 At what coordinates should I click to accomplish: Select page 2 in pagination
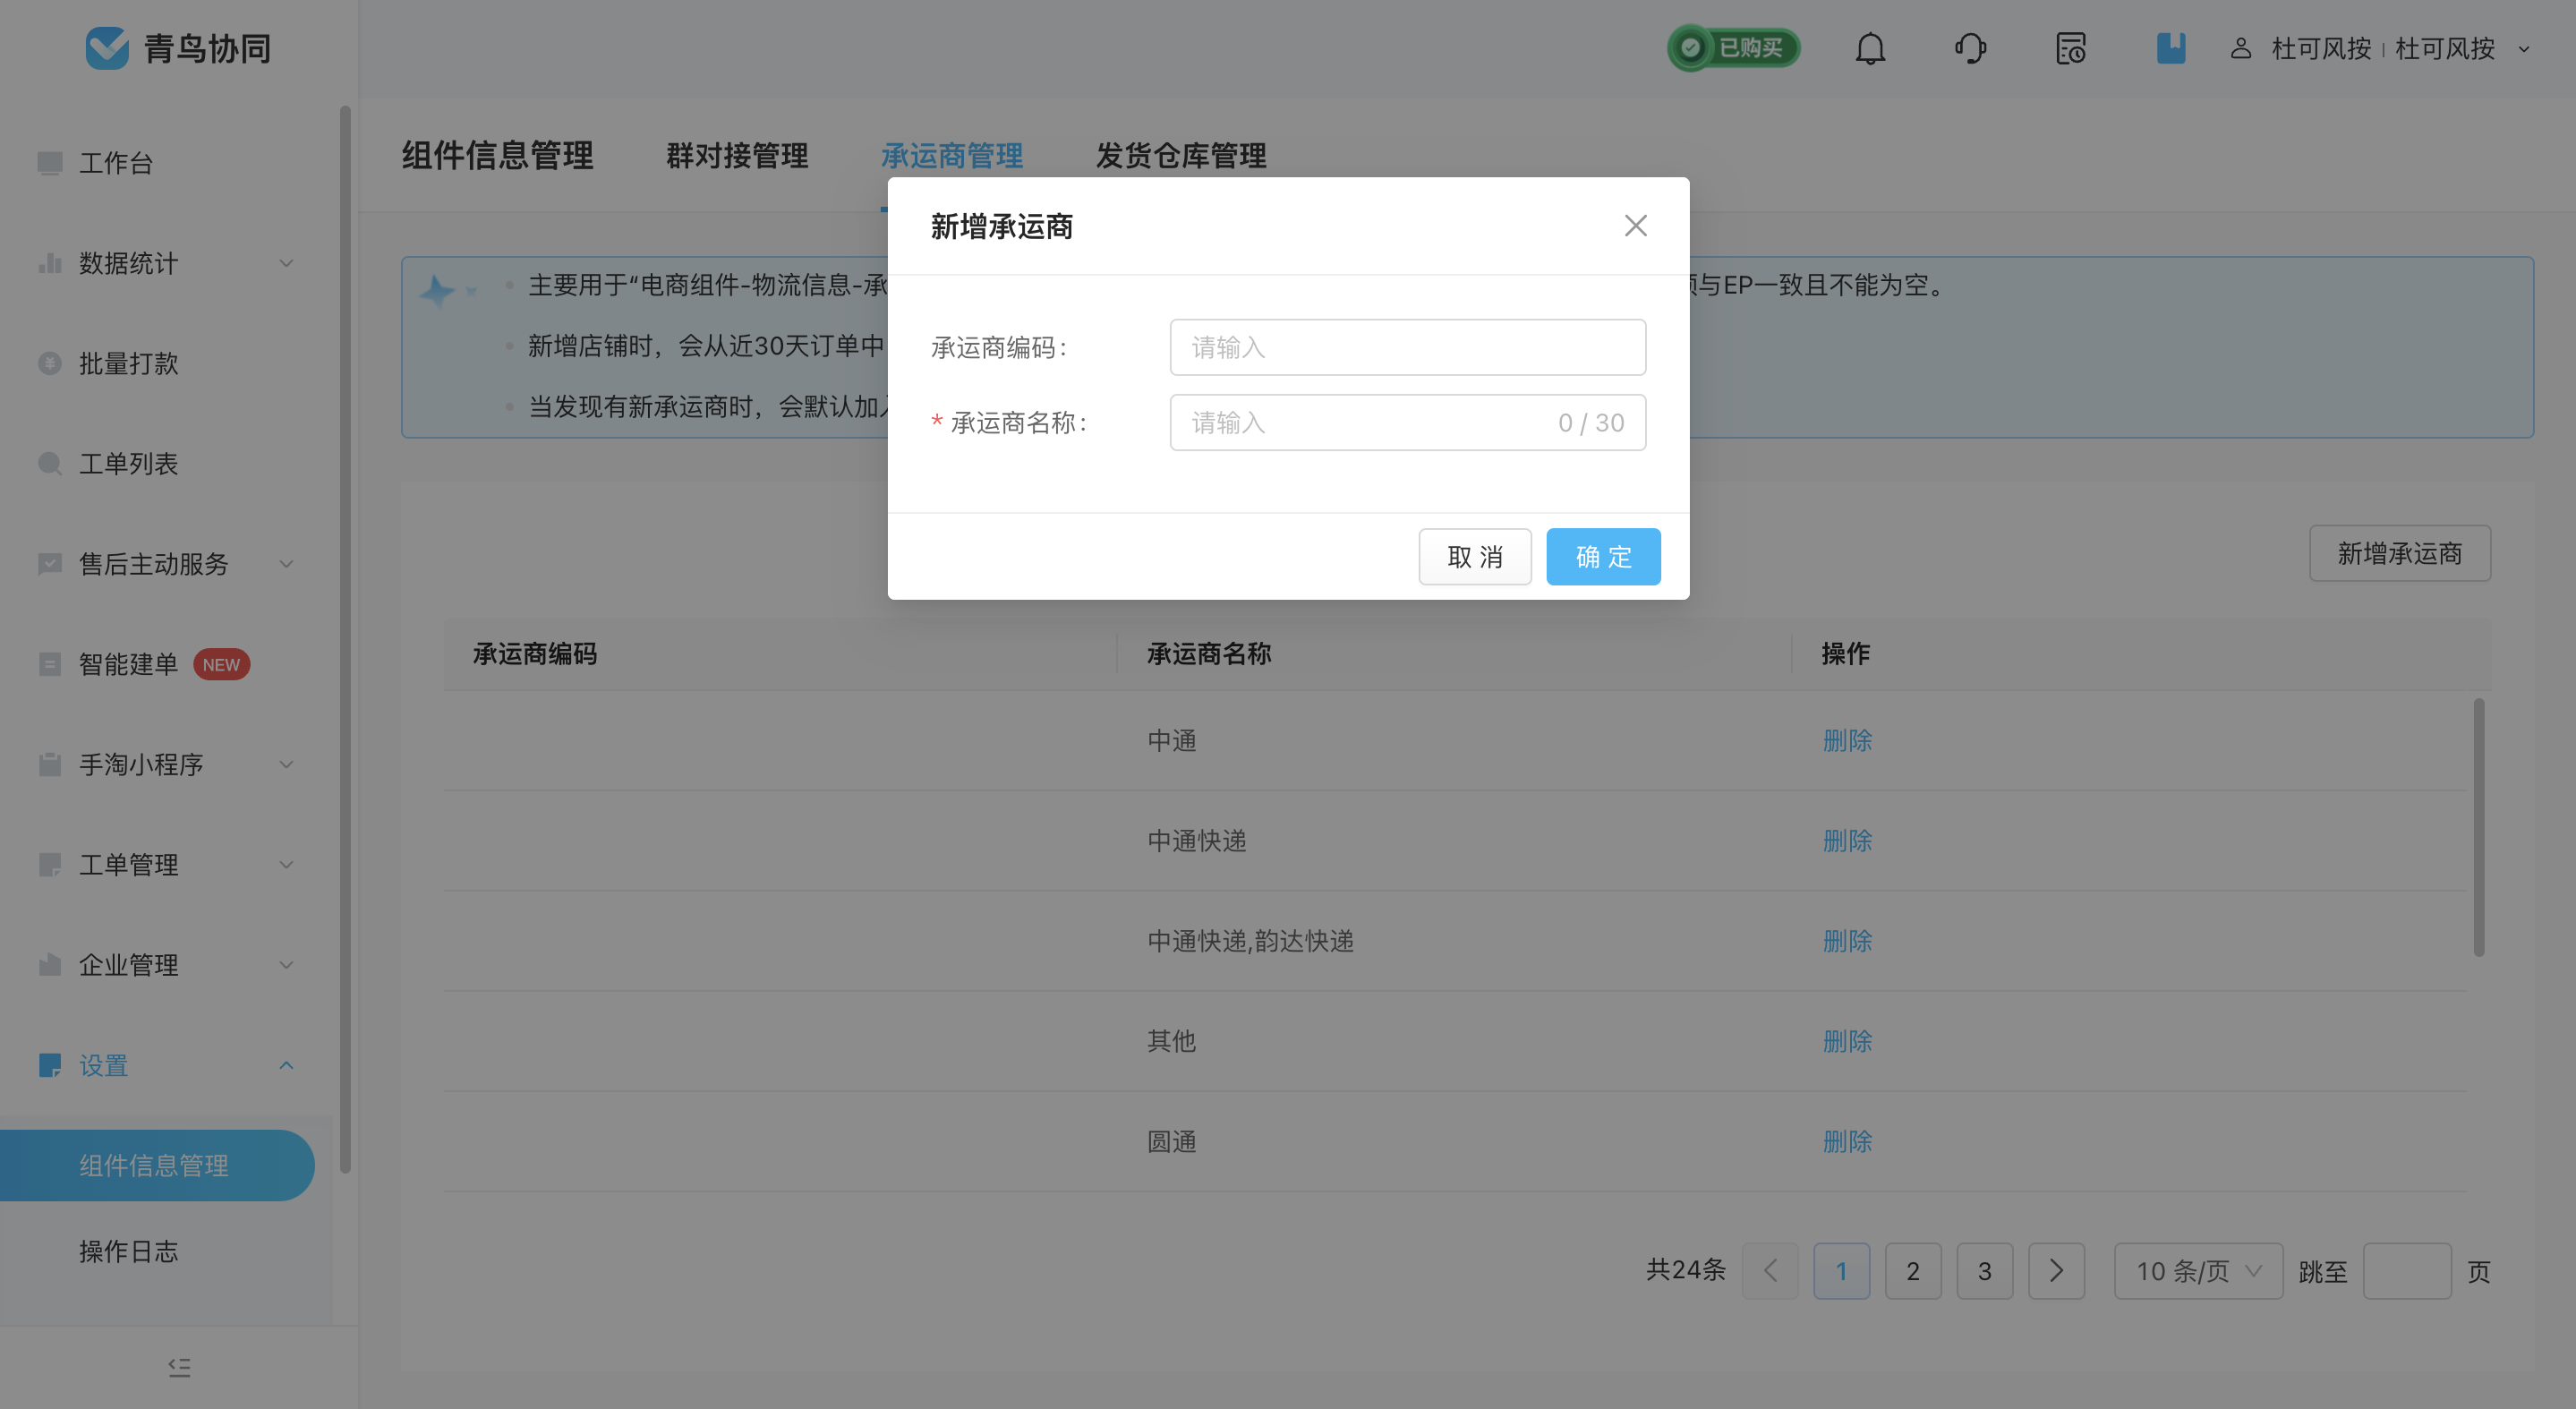point(1913,1271)
